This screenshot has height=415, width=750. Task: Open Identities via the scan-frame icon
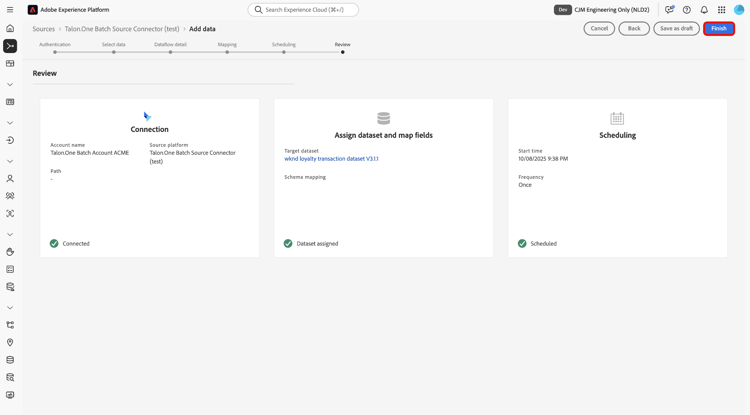(x=10, y=214)
